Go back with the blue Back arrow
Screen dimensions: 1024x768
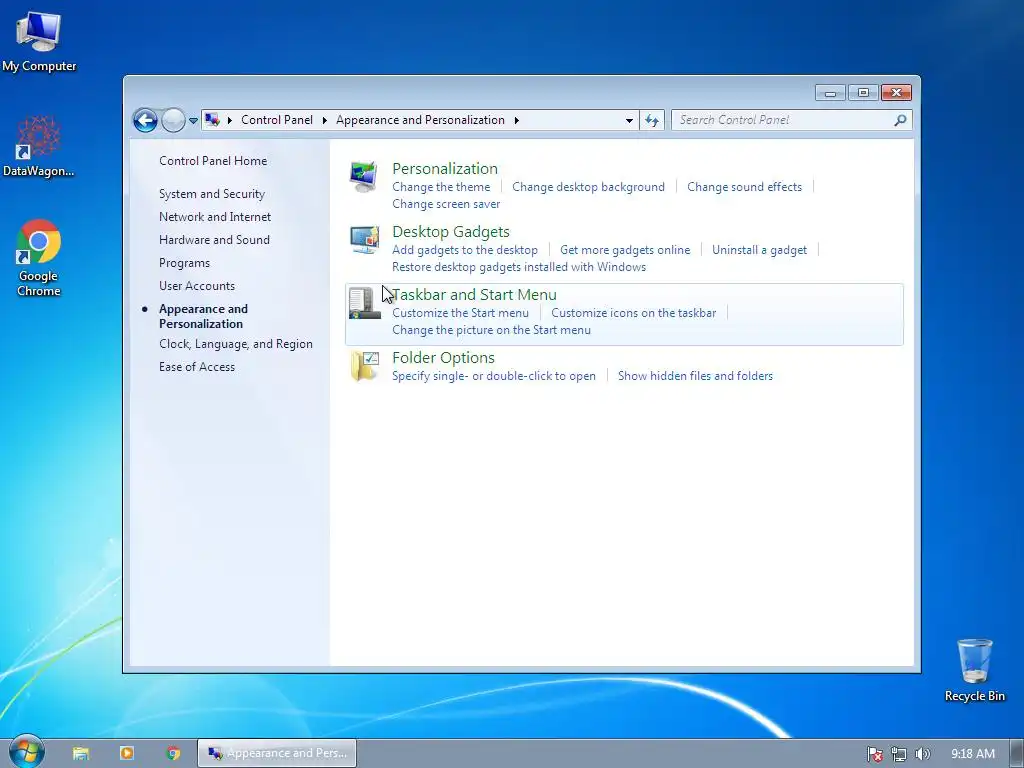click(x=145, y=120)
